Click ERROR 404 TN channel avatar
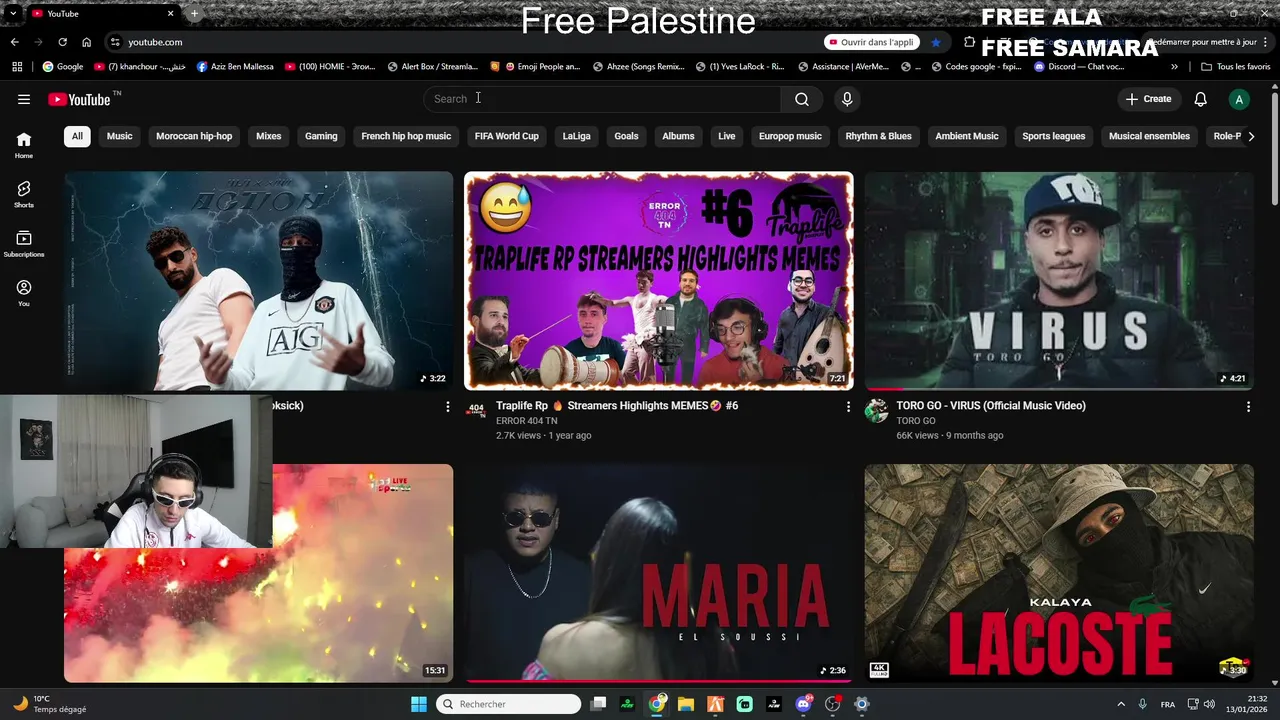The height and width of the screenshot is (720, 1280). [x=476, y=410]
